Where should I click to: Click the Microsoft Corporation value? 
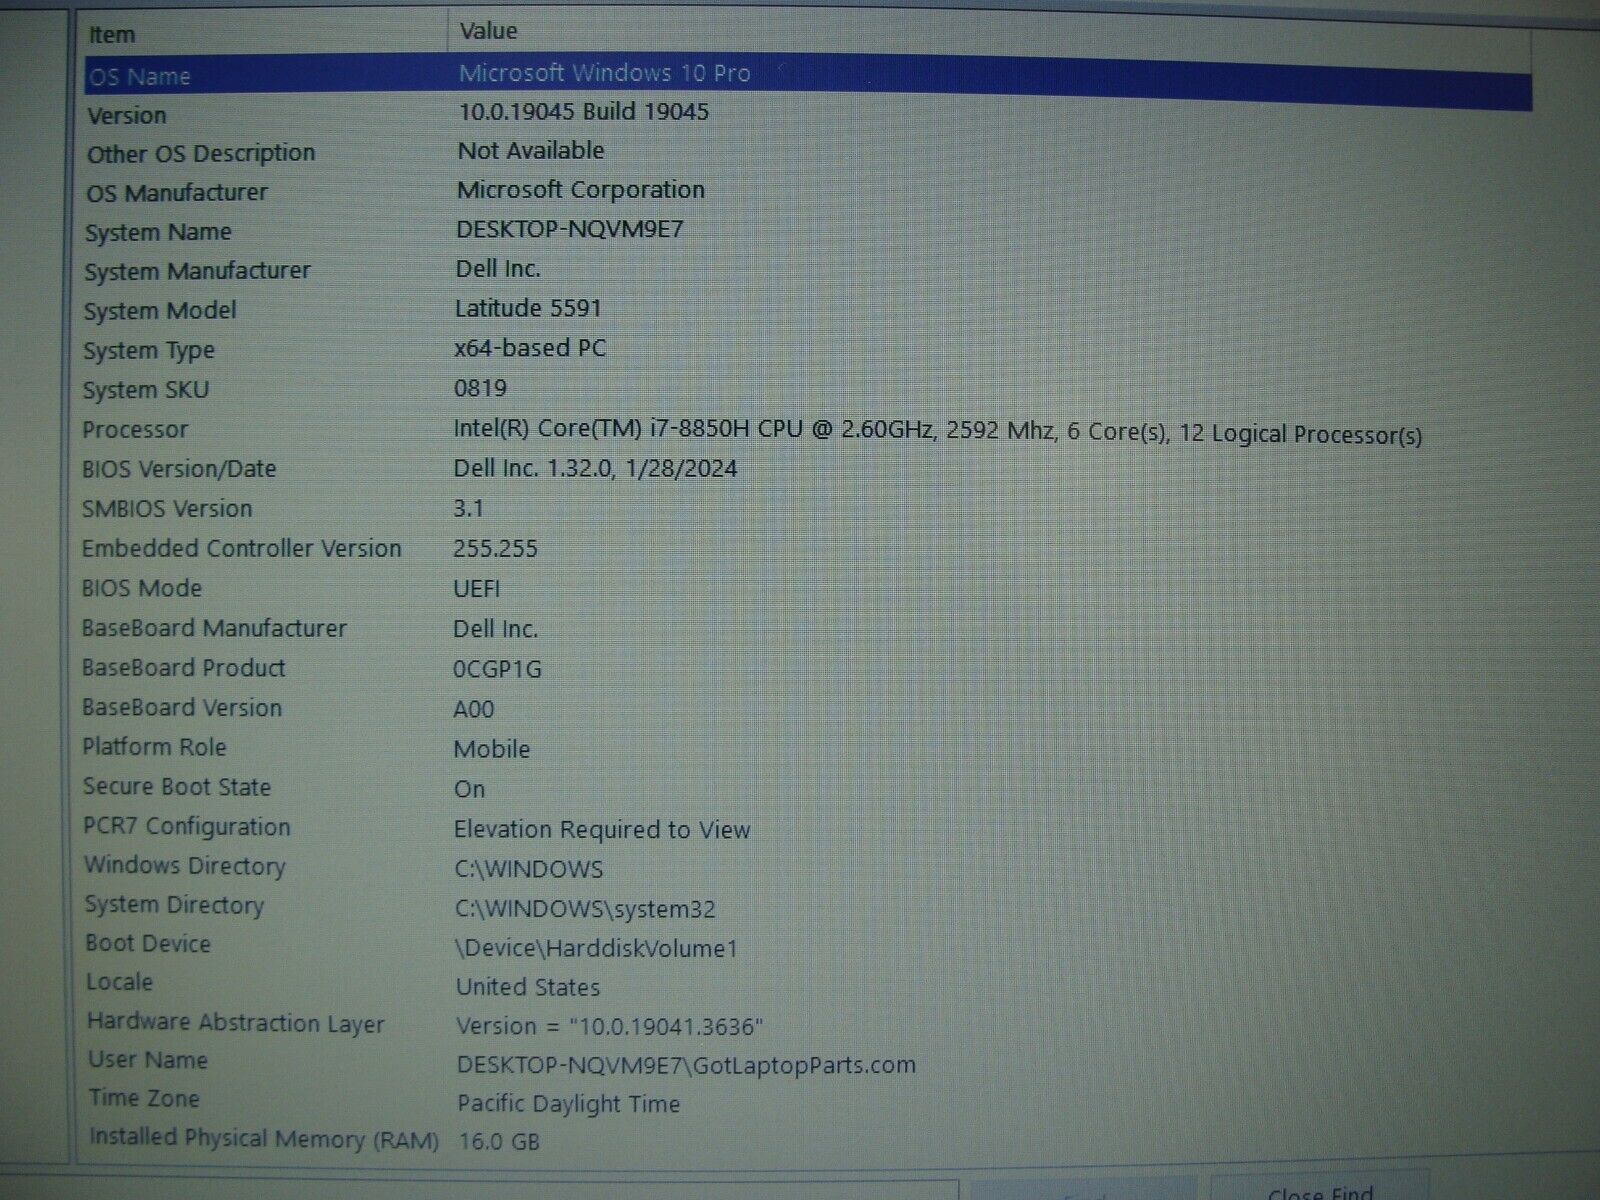pos(581,190)
